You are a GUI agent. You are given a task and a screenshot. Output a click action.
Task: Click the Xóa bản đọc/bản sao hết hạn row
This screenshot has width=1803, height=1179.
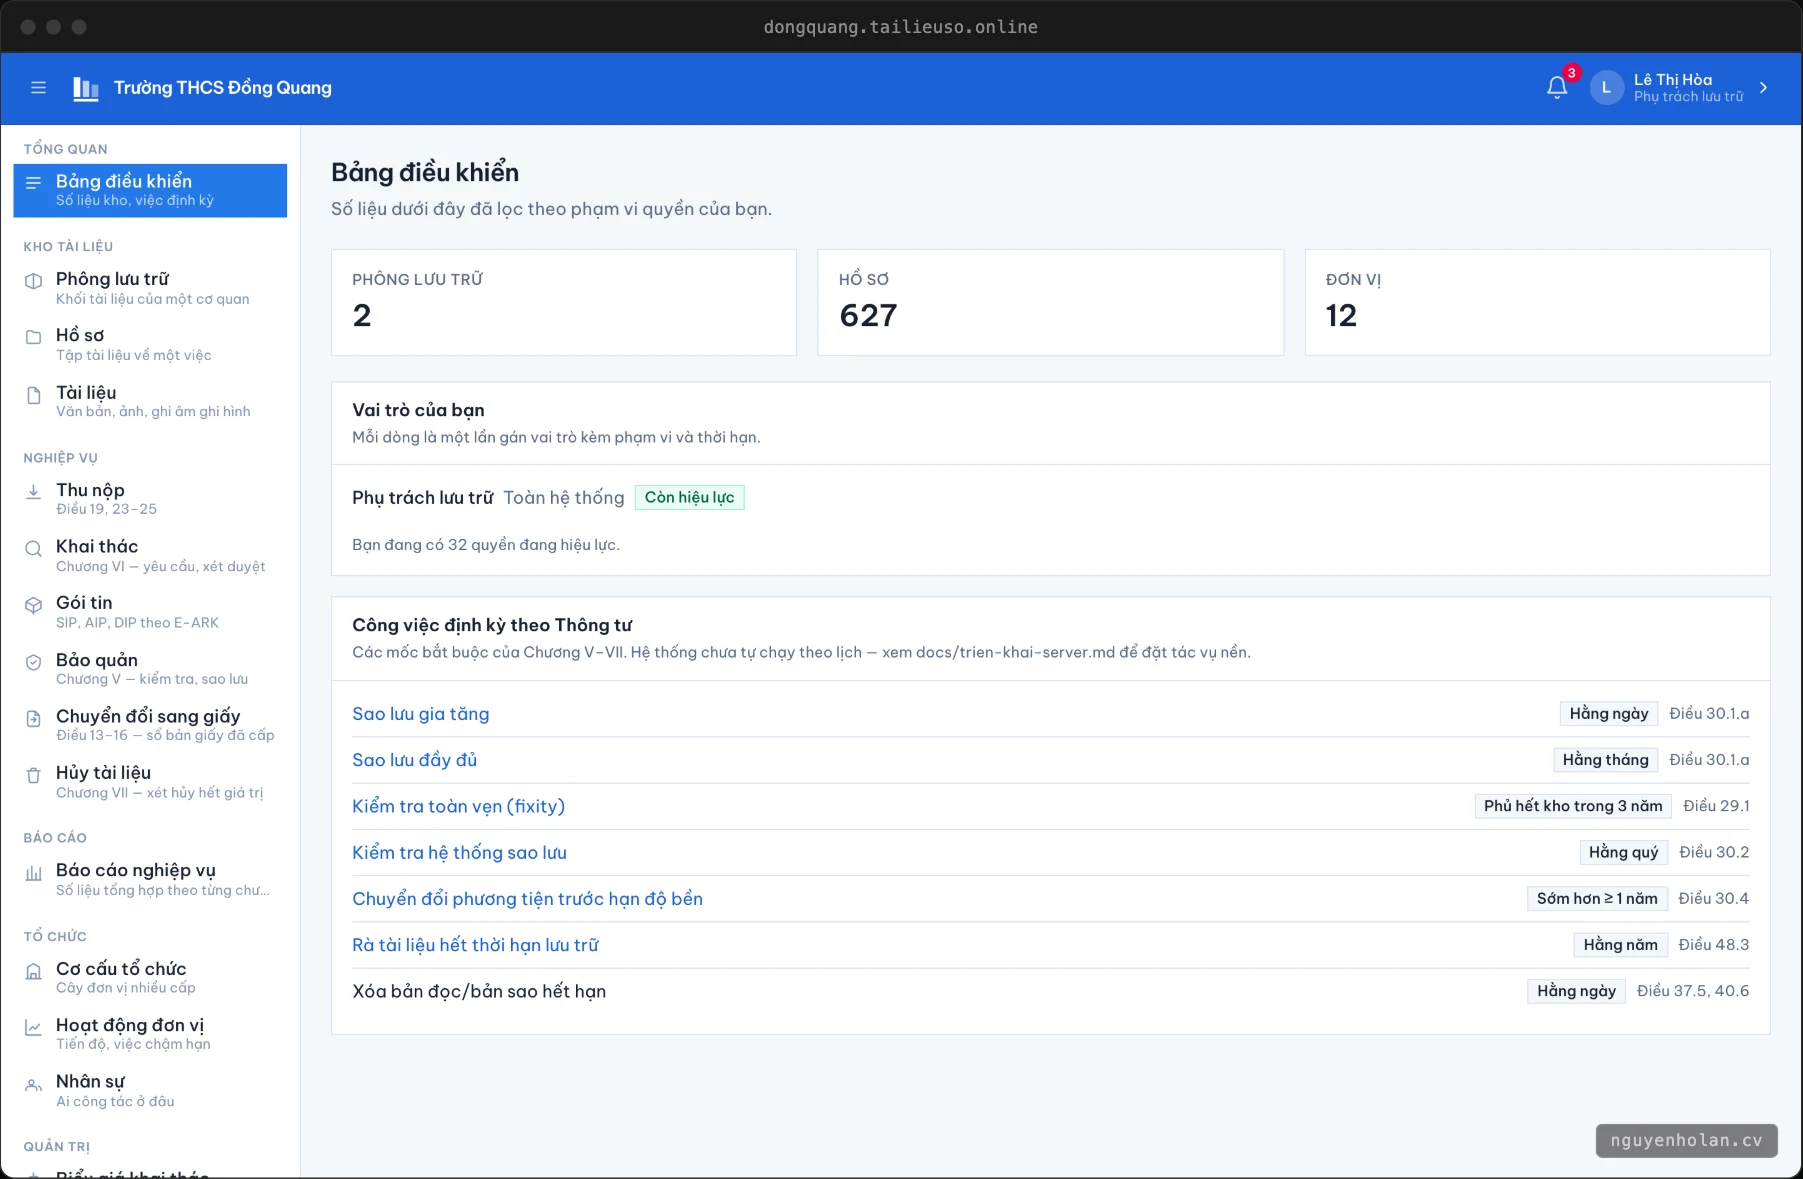pyautogui.click(x=1051, y=991)
